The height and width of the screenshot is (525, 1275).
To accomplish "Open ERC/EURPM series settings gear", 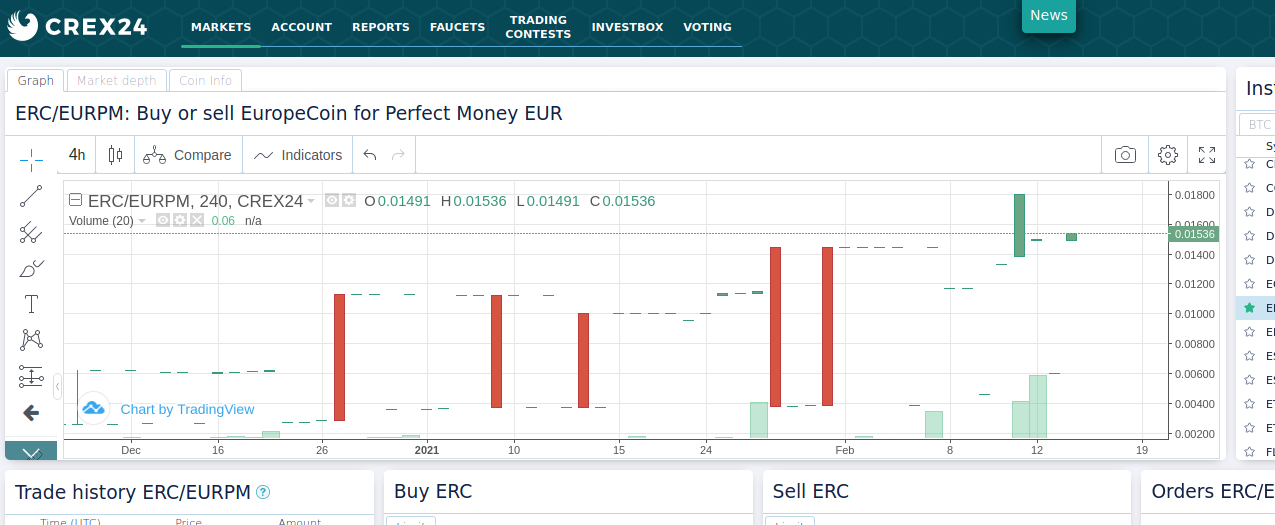I will [349, 200].
